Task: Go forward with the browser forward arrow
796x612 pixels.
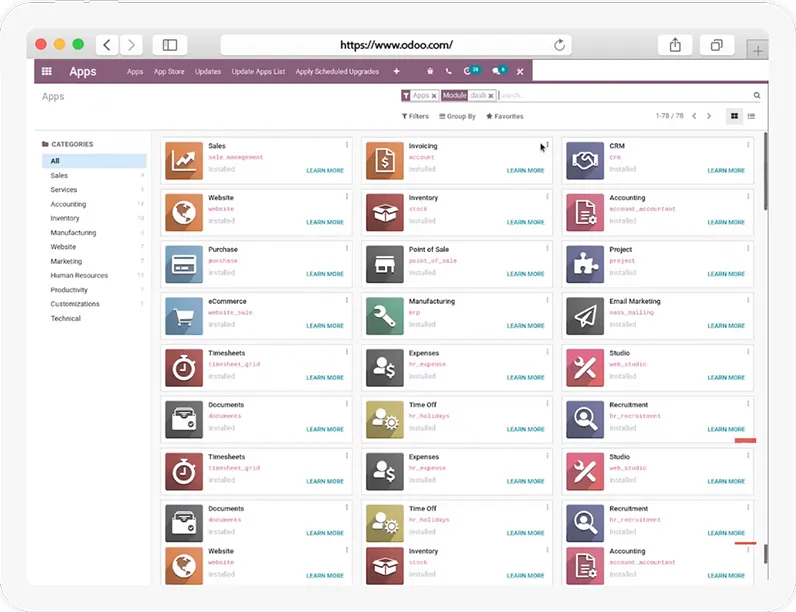Action: click(131, 45)
